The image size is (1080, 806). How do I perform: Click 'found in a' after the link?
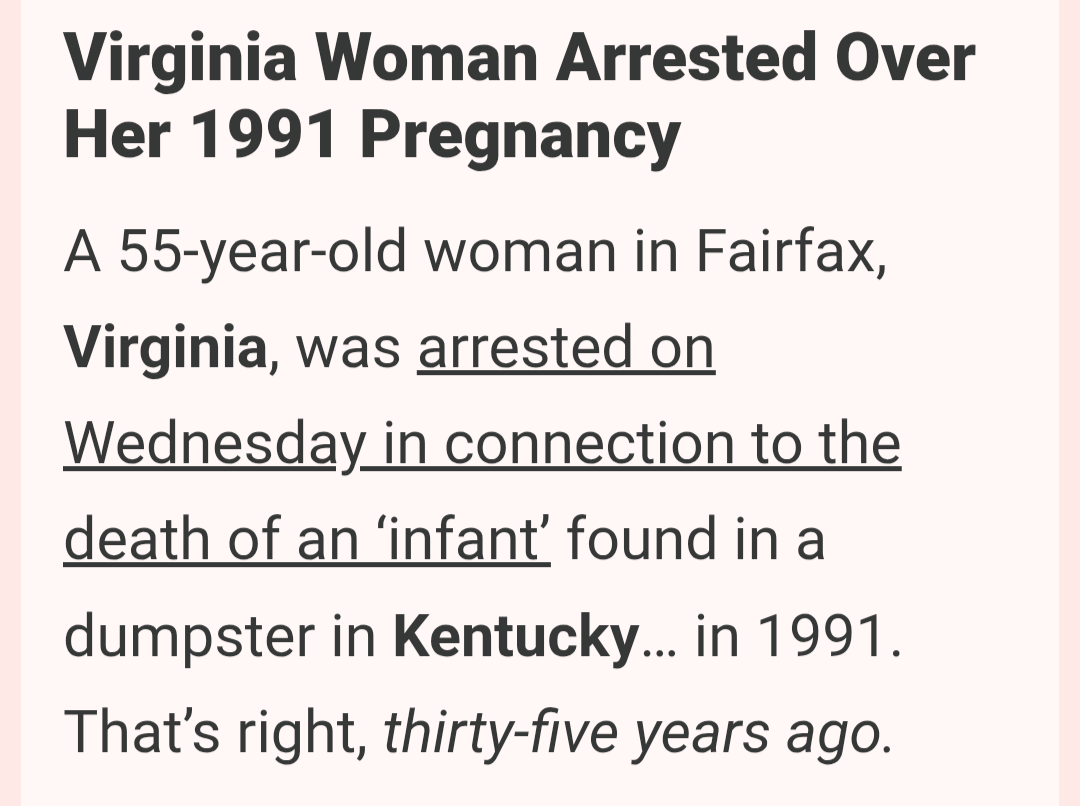pyautogui.click(x=696, y=540)
